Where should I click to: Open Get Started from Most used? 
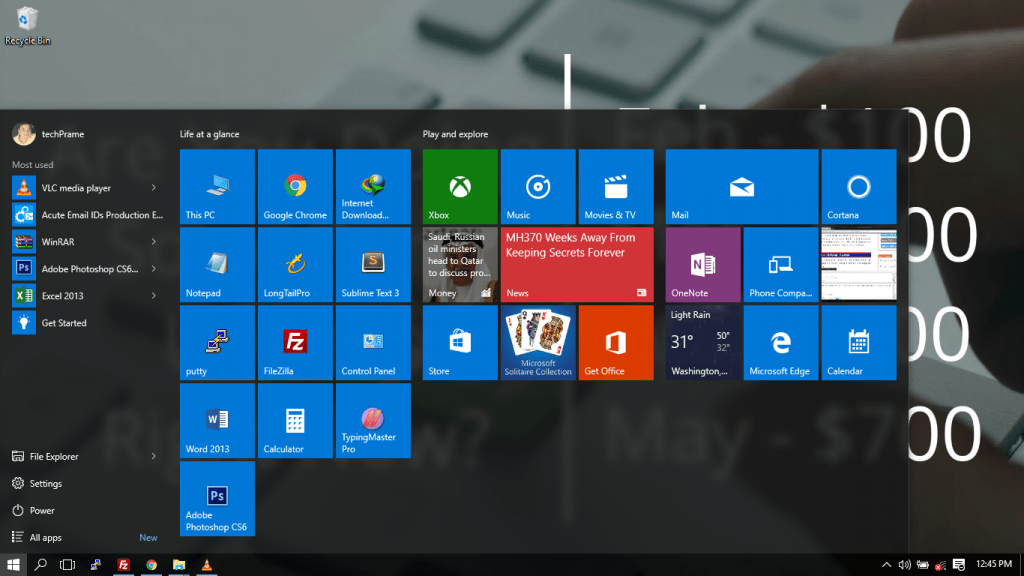88,323
